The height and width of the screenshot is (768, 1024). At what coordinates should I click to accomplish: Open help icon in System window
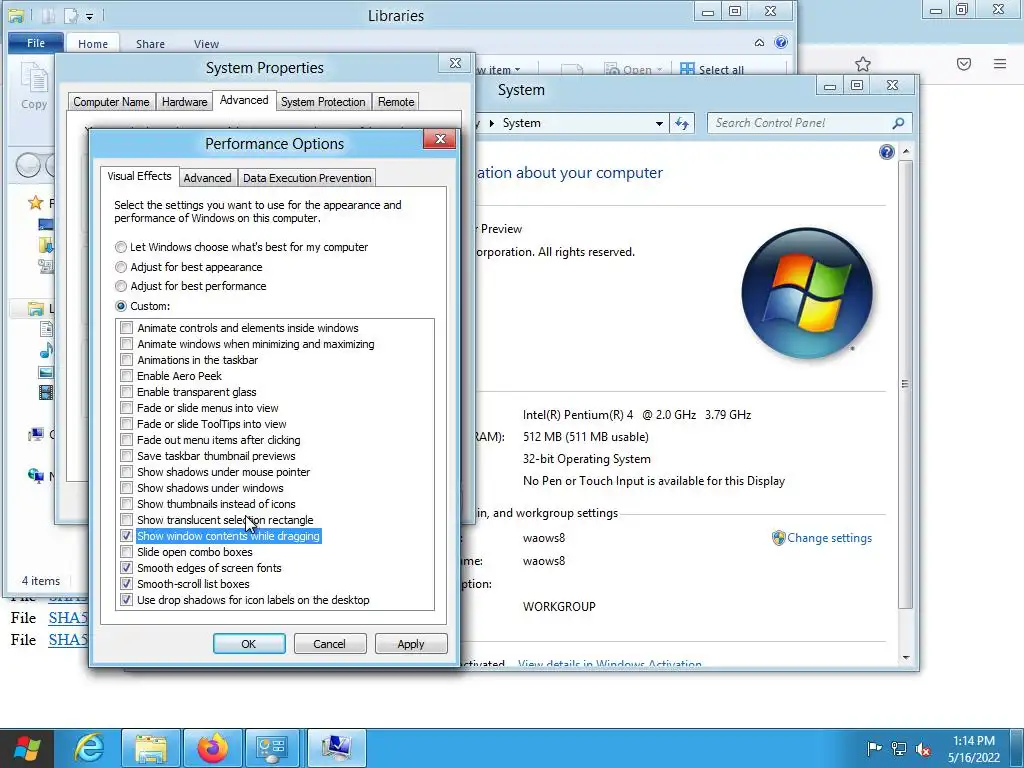[886, 152]
